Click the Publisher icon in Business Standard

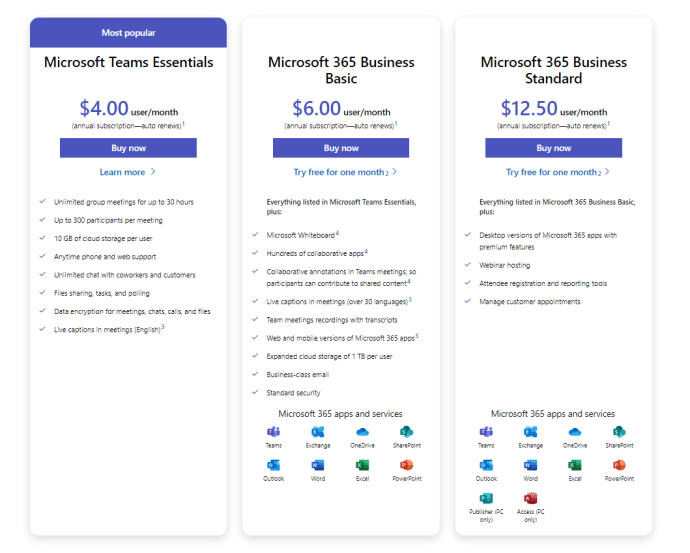pos(486,499)
